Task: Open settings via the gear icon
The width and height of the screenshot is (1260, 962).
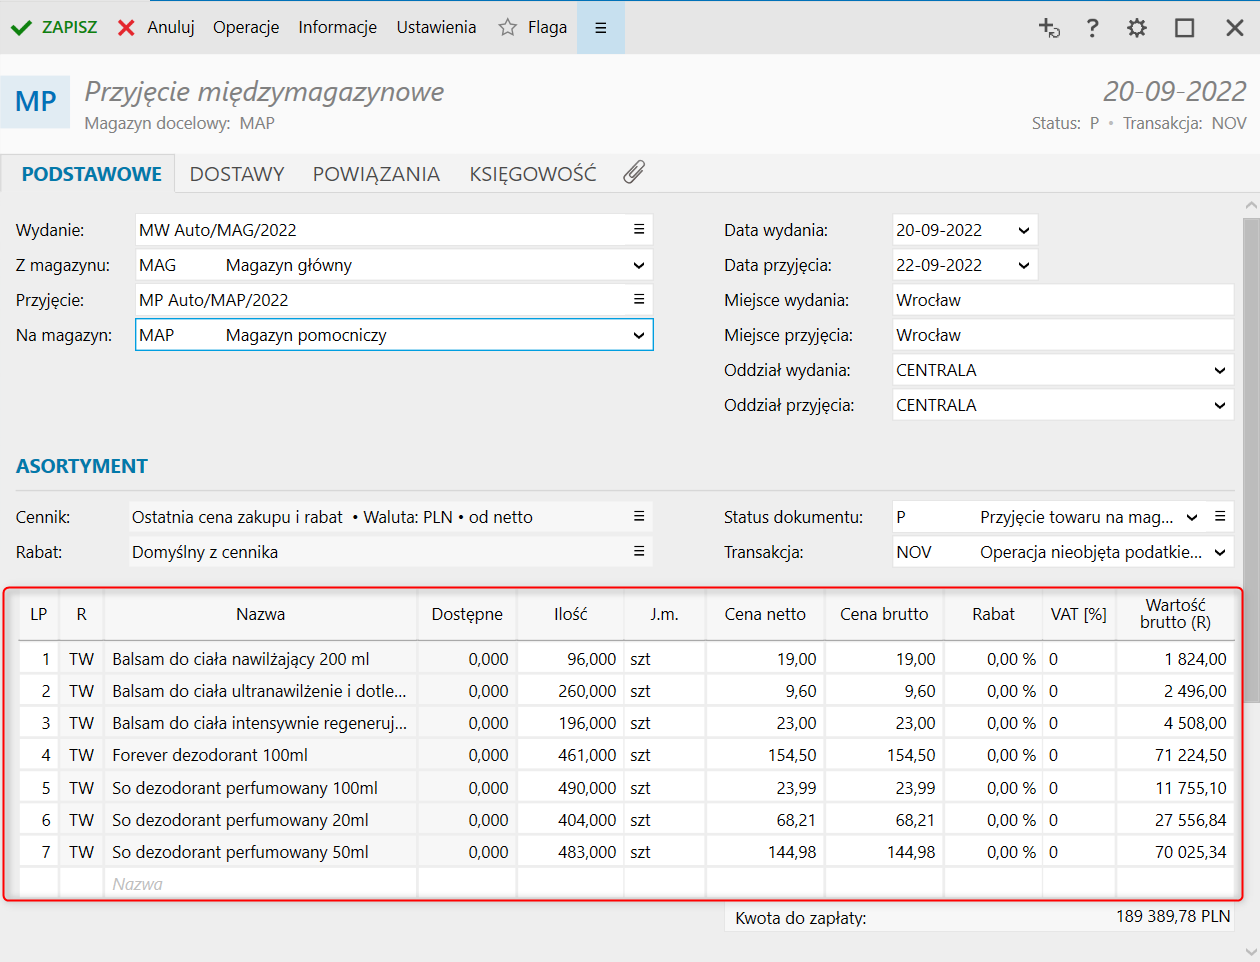Action: pyautogui.click(x=1137, y=28)
